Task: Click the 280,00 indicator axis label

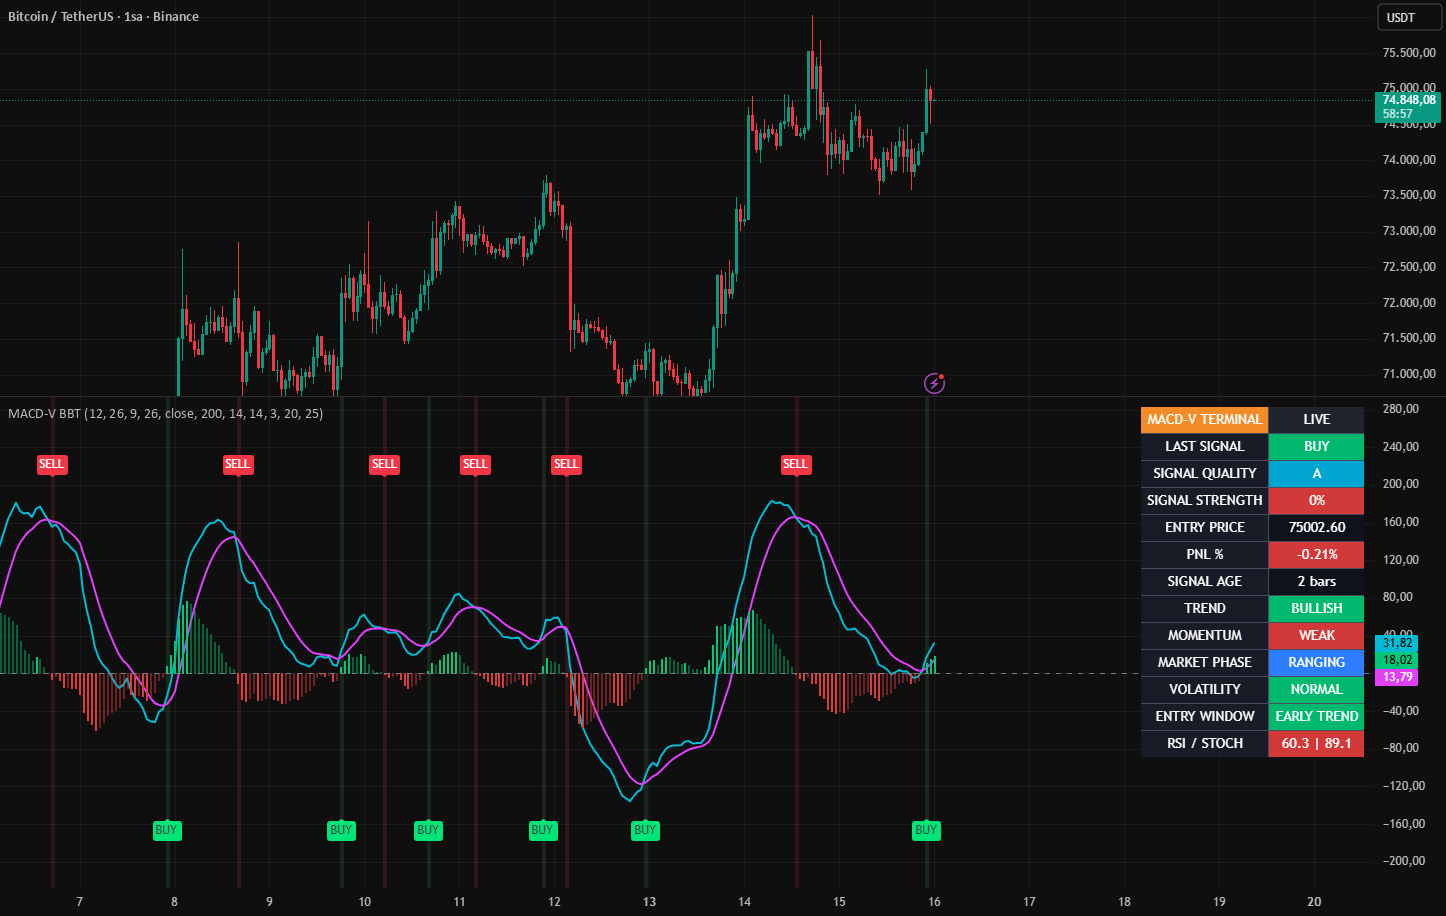Action: pos(1401,409)
